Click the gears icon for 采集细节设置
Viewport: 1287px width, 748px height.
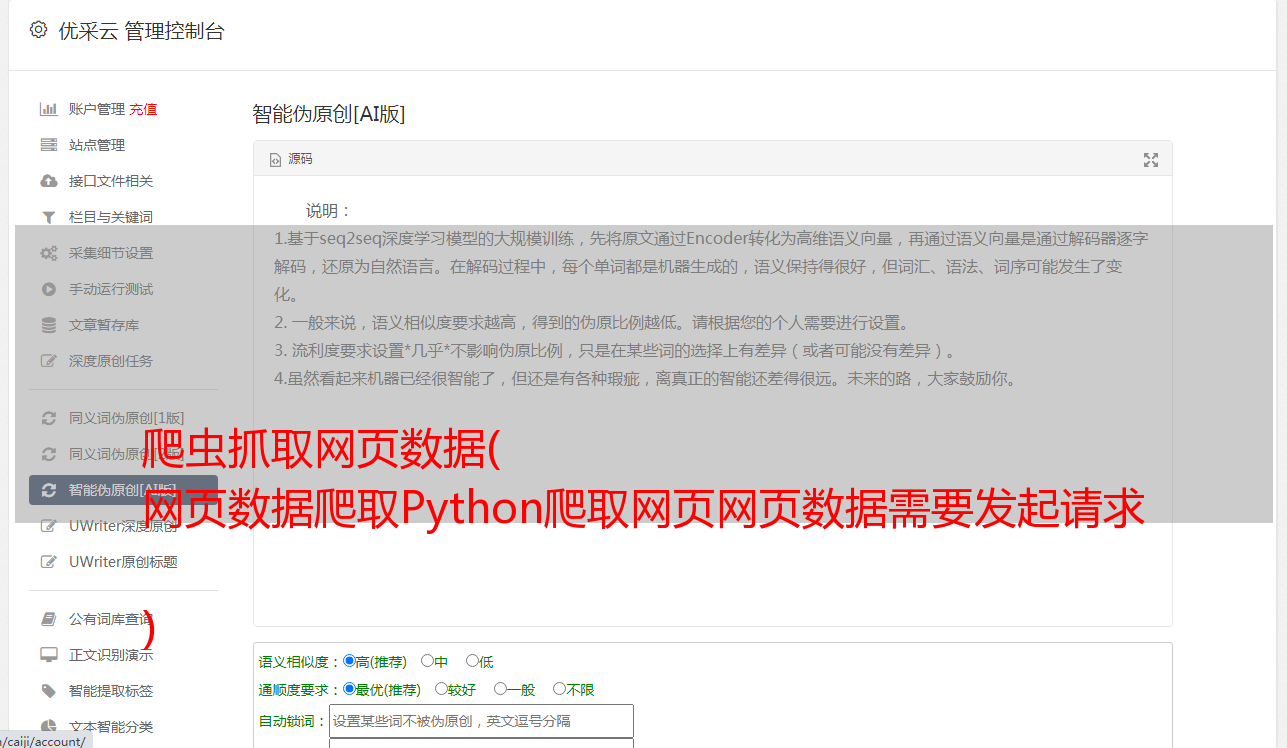[x=48, y=253]
